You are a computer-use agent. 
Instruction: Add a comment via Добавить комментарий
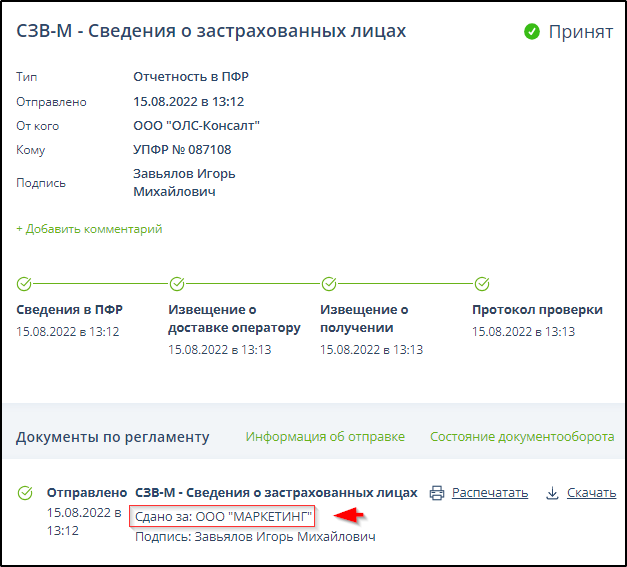pos(89,229)
